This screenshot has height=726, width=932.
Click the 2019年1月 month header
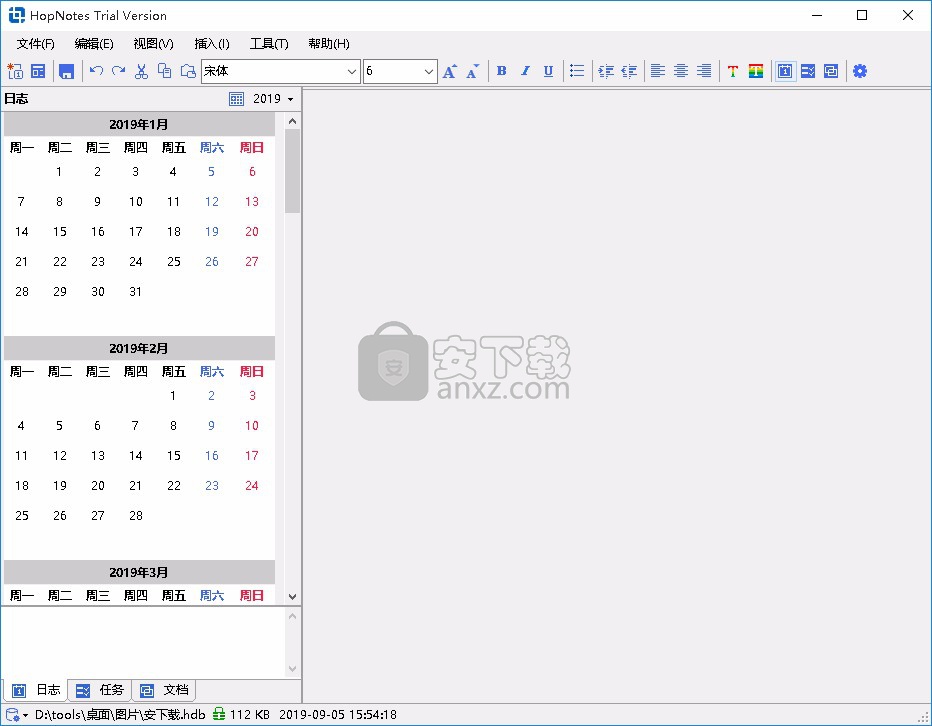[139, 124]
